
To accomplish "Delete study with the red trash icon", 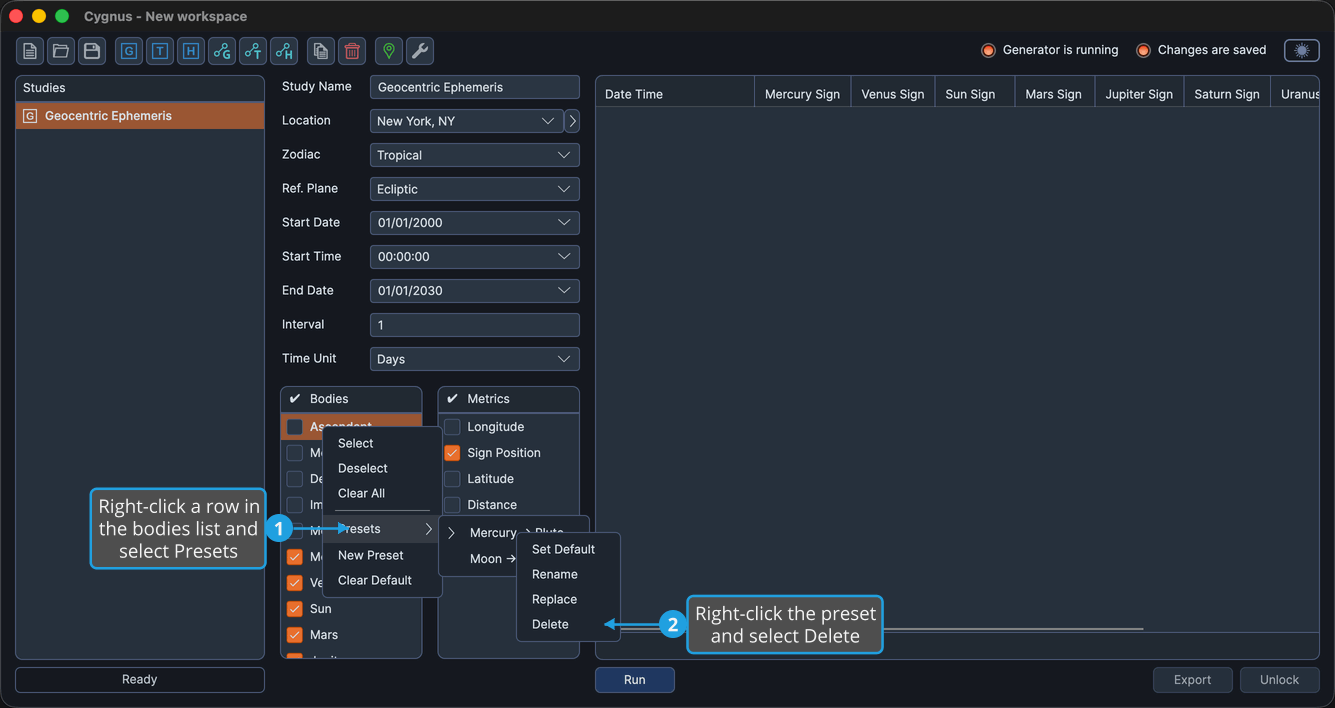I will 352,51.
